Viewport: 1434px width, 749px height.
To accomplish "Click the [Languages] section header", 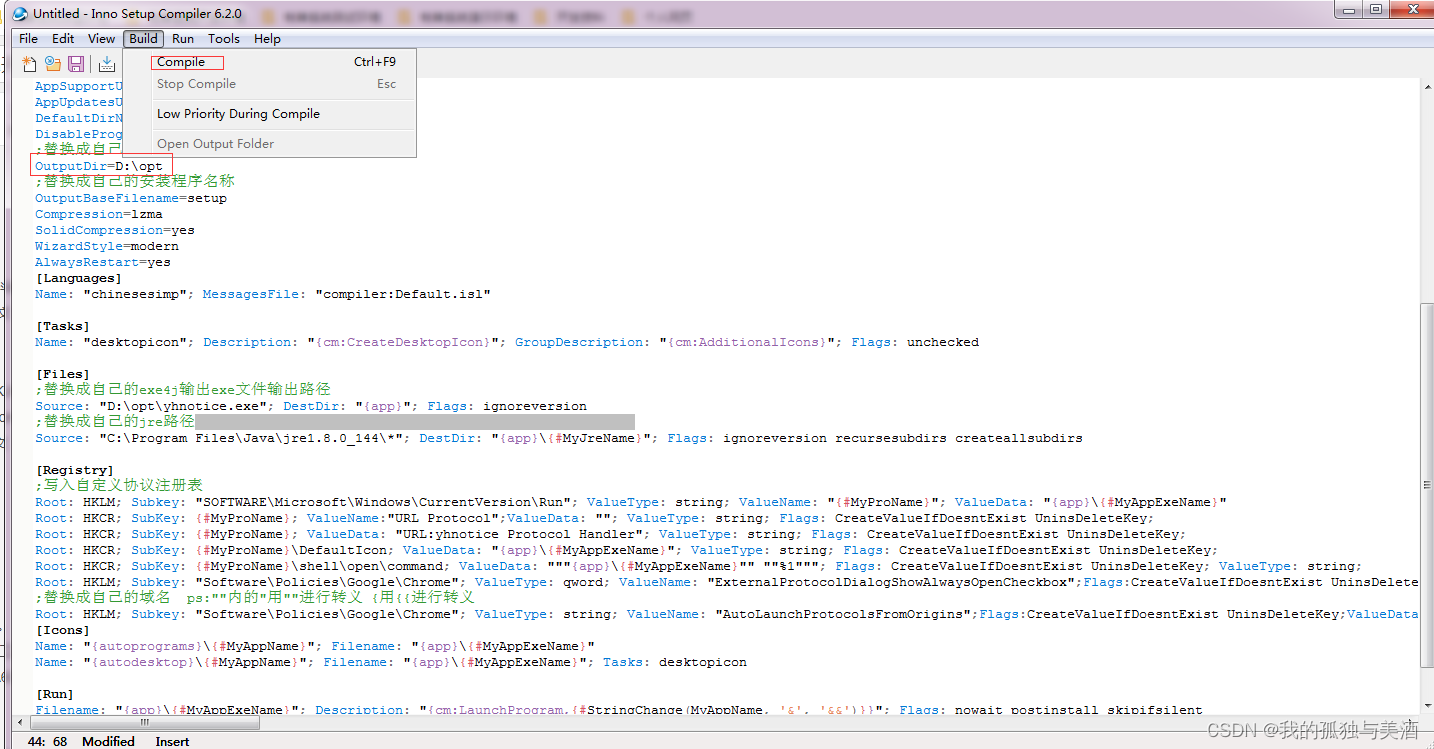I will click(79, 278).
